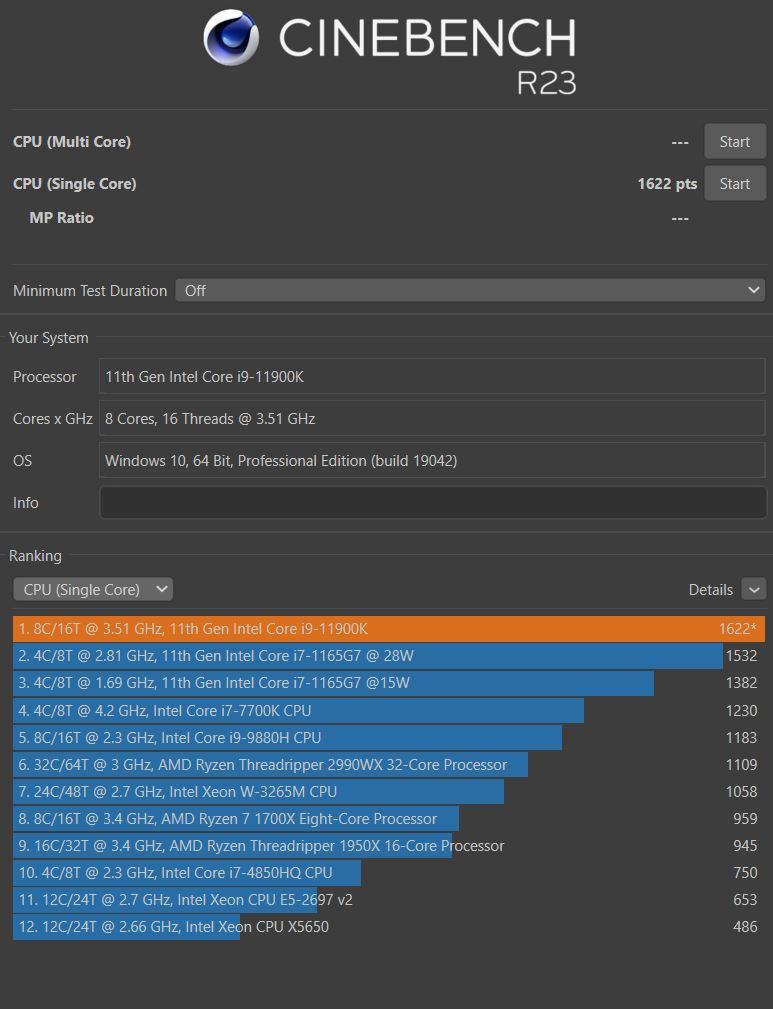Select ranking row Threadripper 1950X 16-Core
This screenshot has width=773, height=1009.
389,846
